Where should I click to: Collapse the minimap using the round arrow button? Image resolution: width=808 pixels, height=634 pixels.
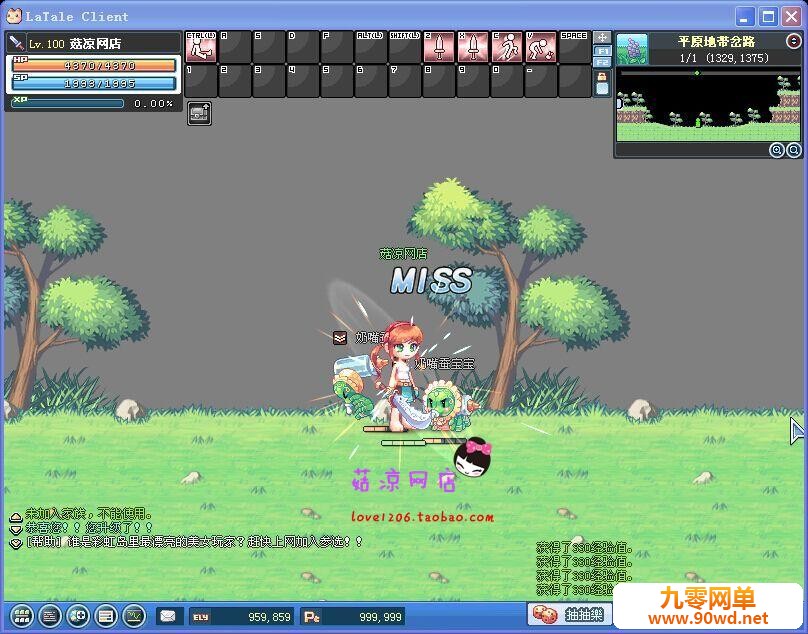794,41
